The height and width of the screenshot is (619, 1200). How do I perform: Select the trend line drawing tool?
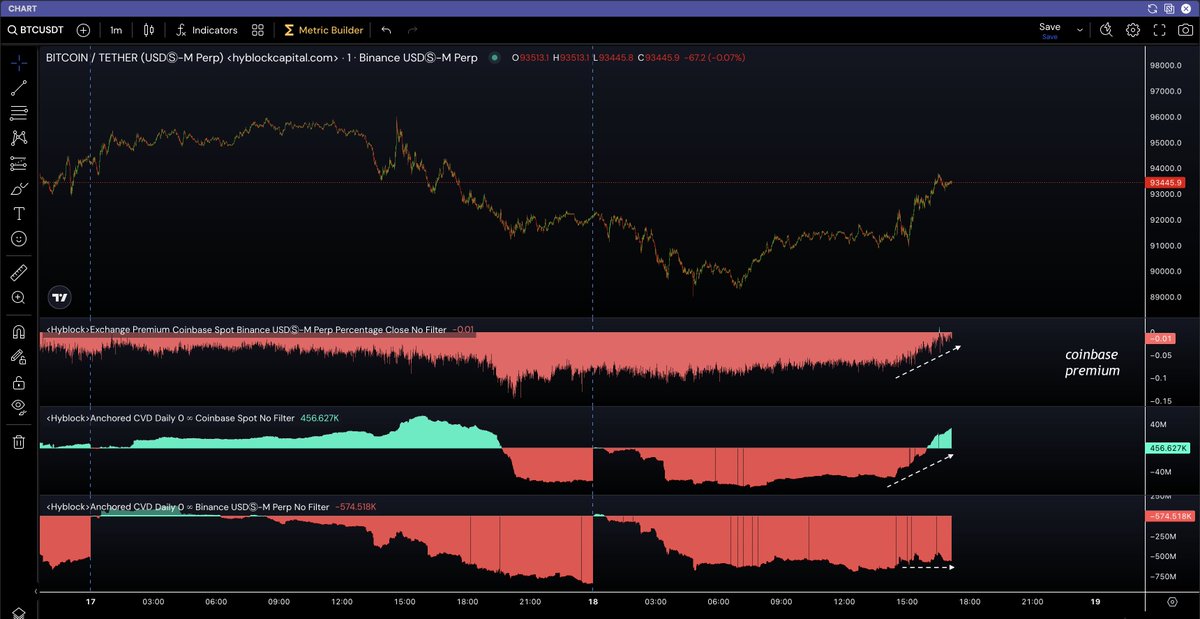pyautogui.click(x=19, y=88)
